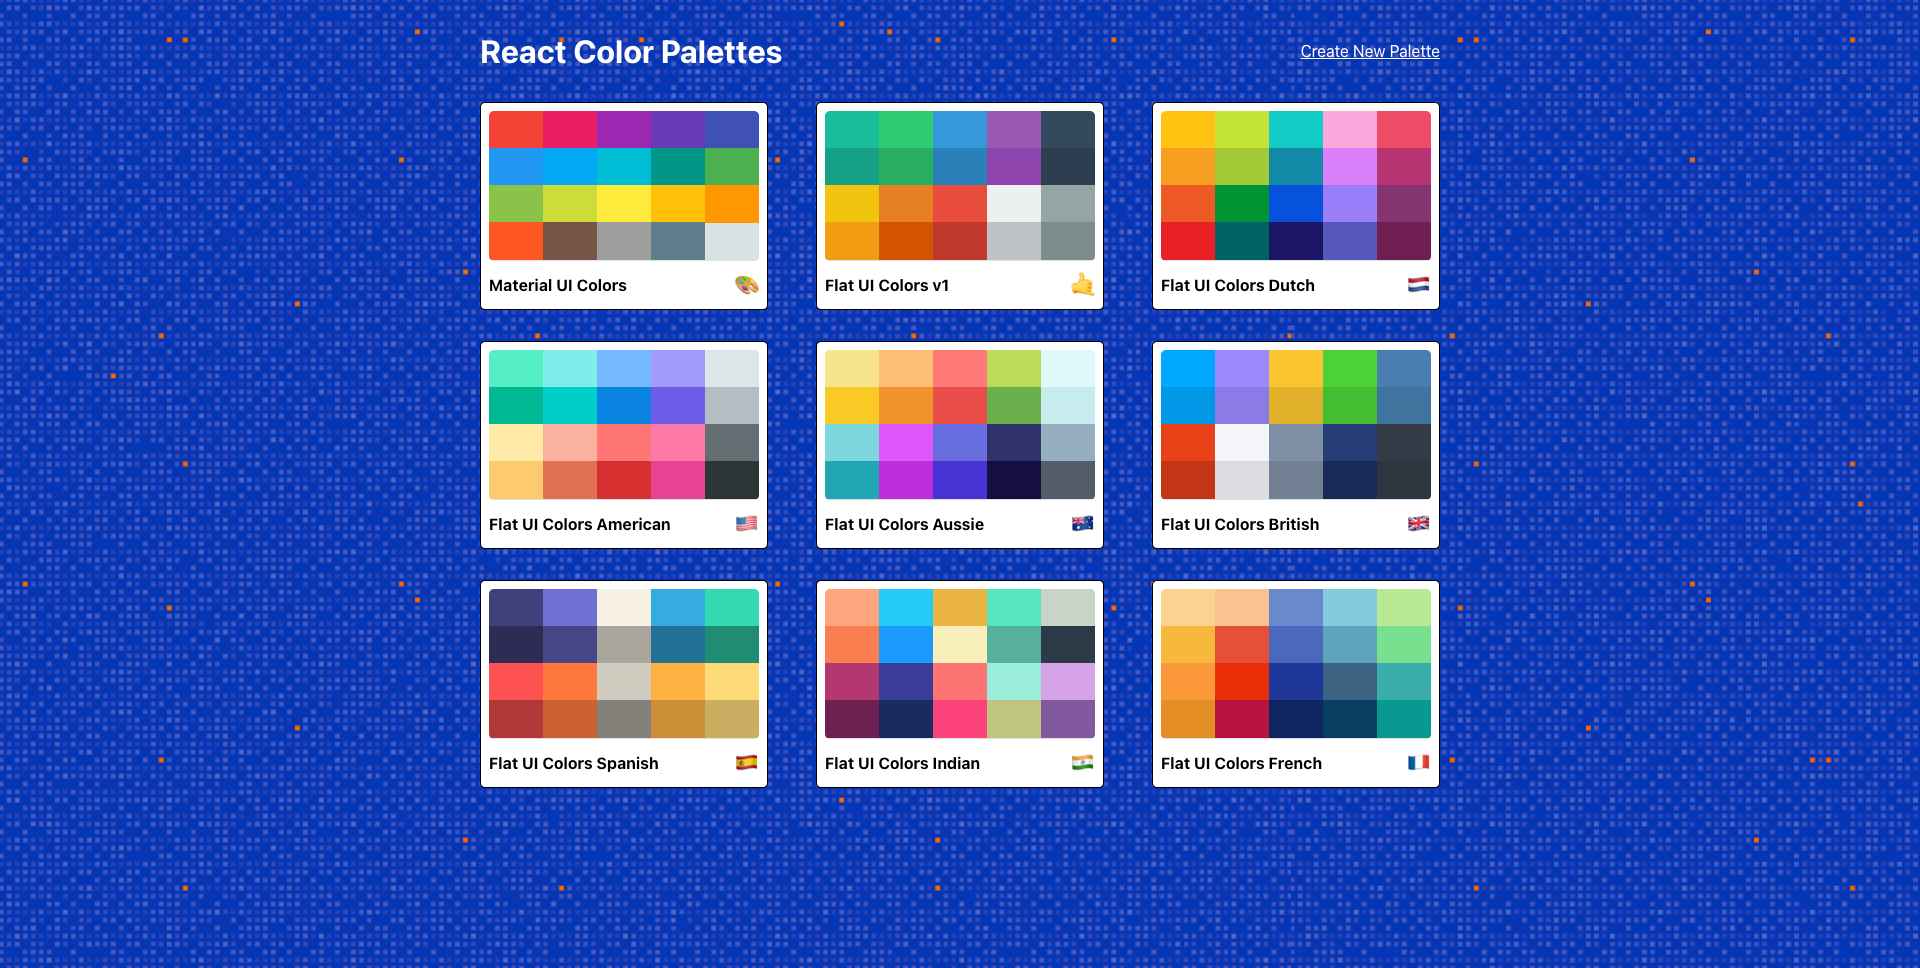1920x968 pixels.
Task: Select the mint top-right swatch in Flat UI Colors Spanish
Action: pos(732,608)
